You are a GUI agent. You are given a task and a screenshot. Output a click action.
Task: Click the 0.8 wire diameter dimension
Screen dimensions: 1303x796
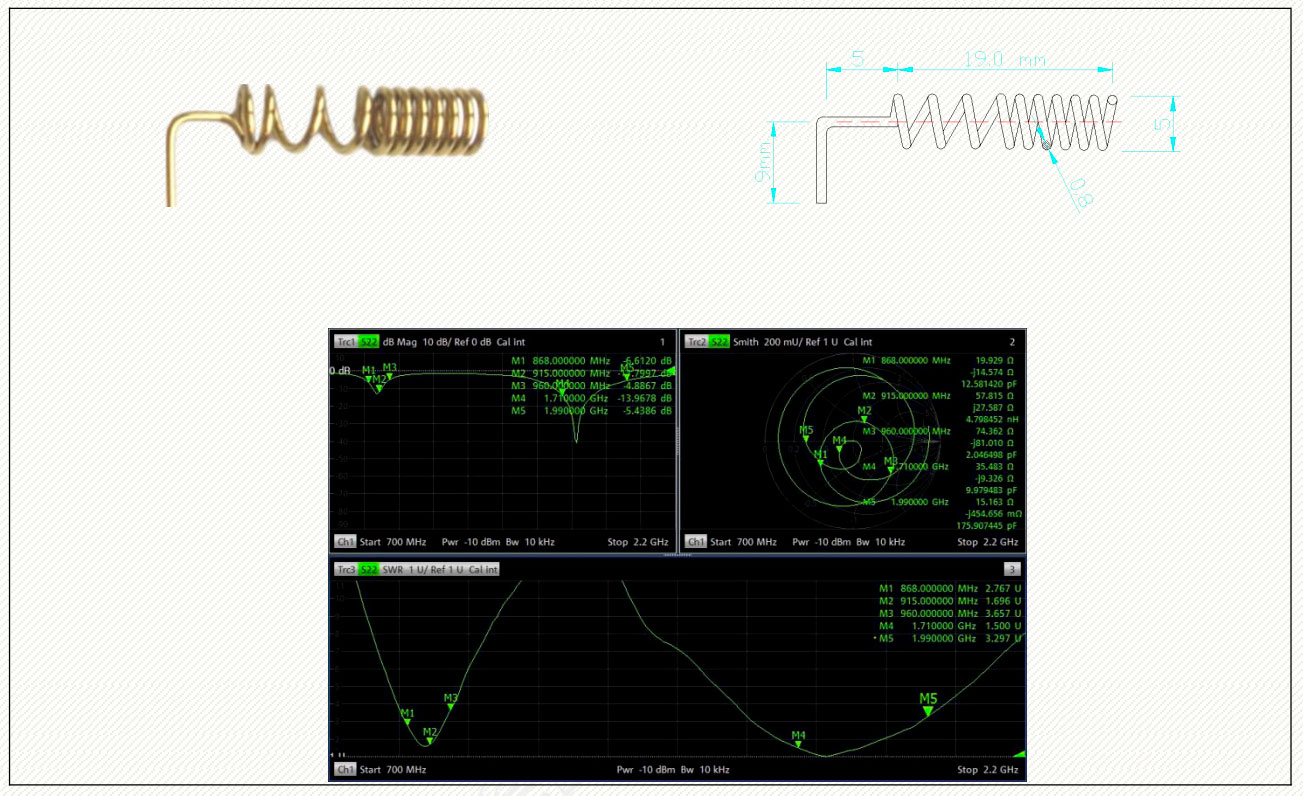pos(1081,191)
